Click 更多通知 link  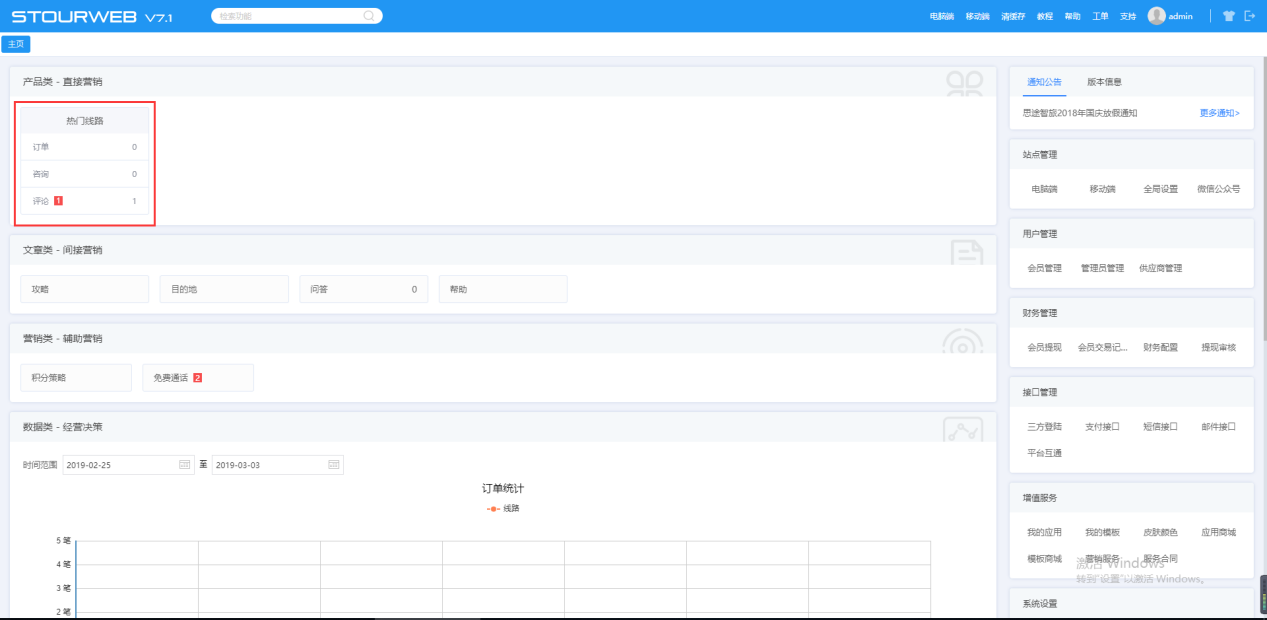coord(1219,113)
